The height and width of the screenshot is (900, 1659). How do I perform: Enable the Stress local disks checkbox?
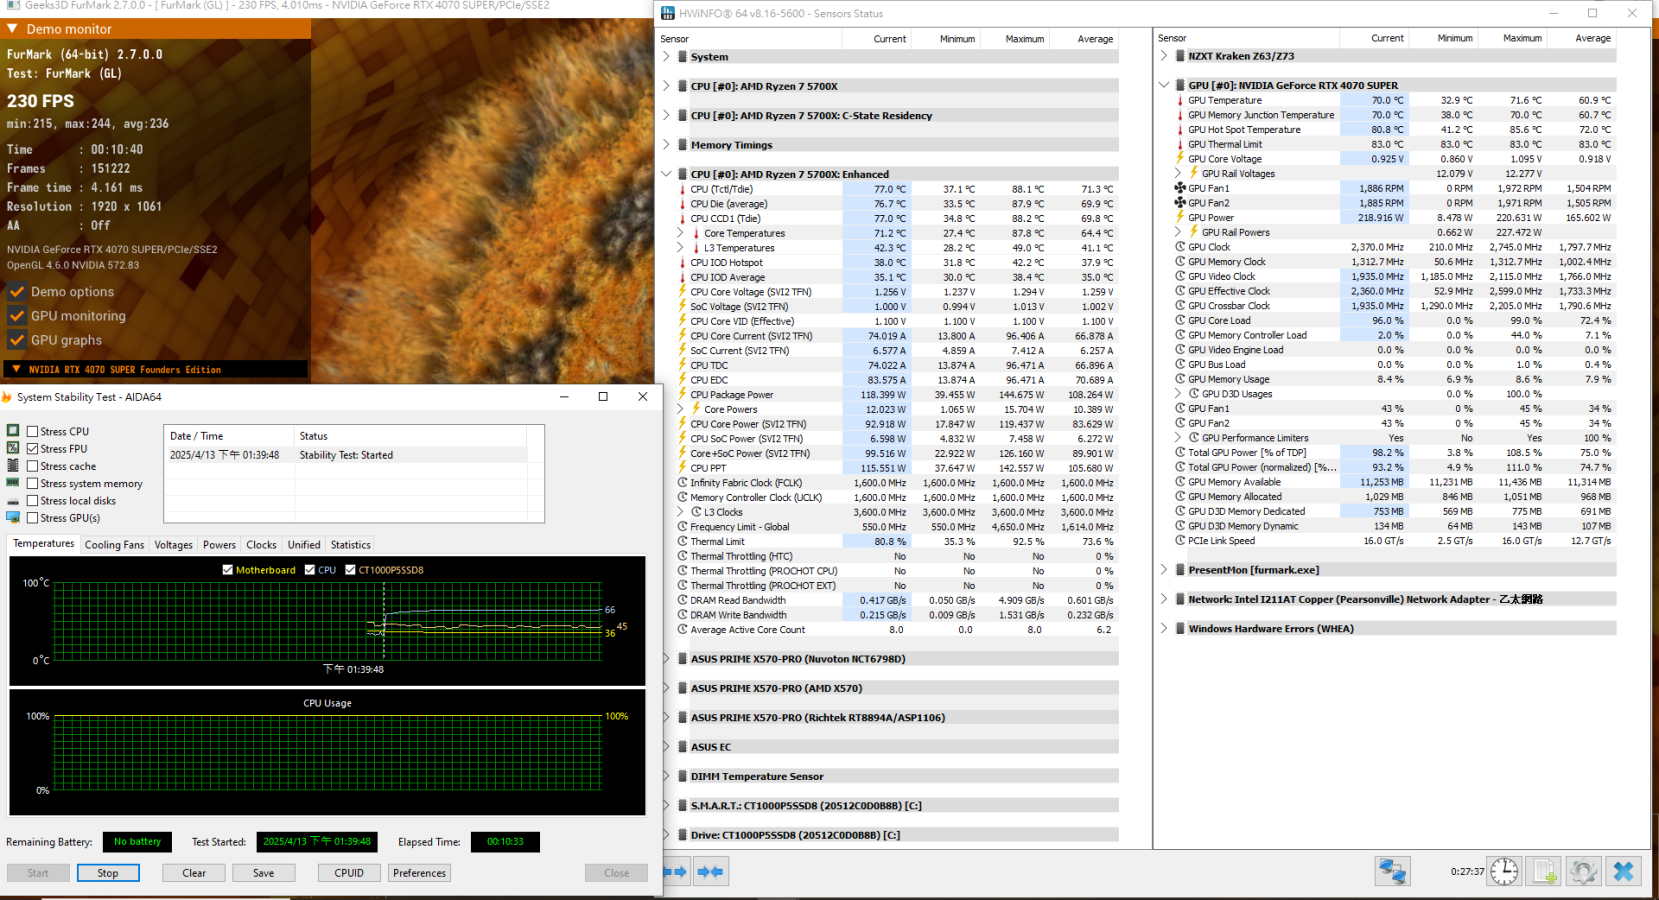(x=33, y=501)
